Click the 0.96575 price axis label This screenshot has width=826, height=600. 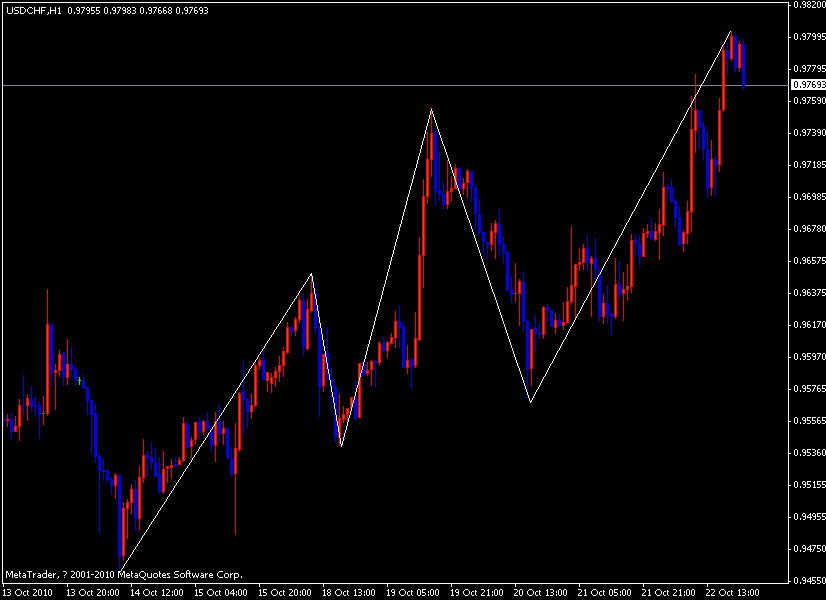tap(809, 261)
